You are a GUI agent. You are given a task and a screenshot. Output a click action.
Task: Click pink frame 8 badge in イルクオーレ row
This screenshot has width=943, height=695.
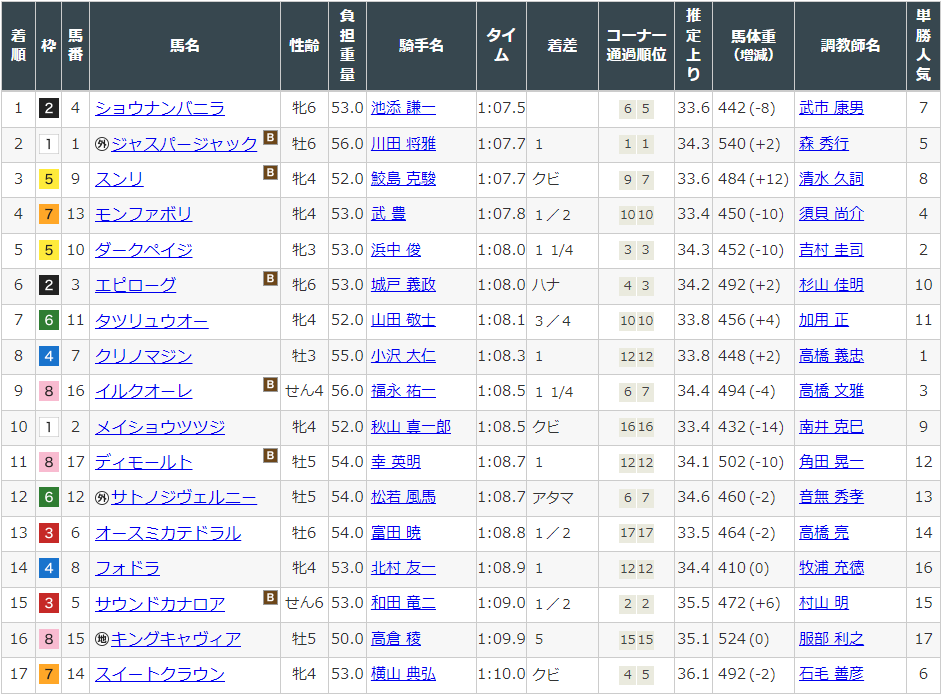tap(49, 391)
